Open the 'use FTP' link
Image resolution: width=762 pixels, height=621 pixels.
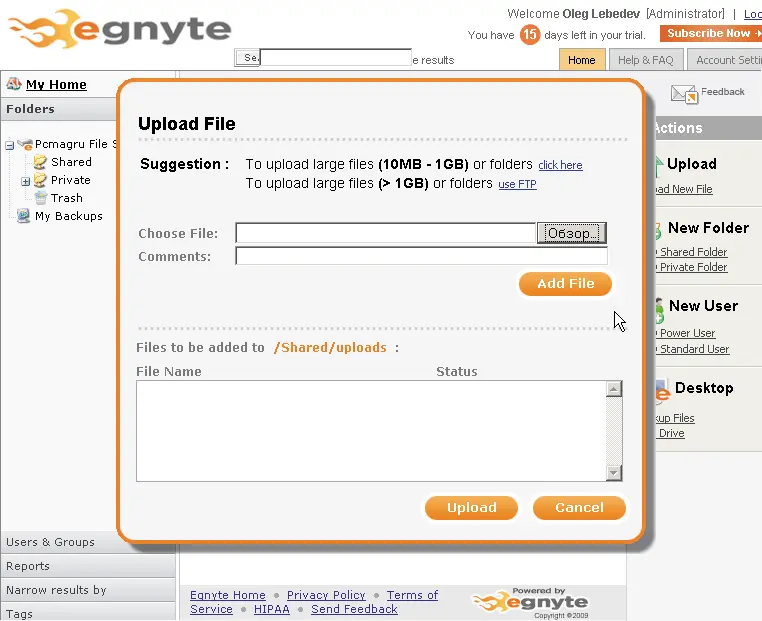(517, 184)
